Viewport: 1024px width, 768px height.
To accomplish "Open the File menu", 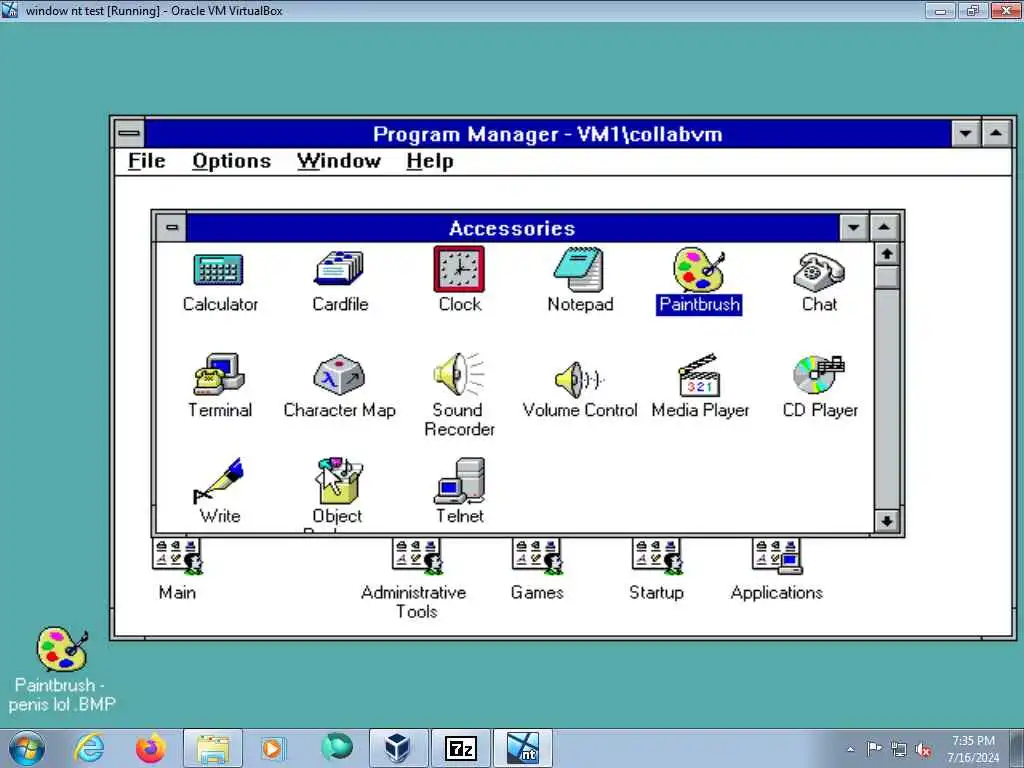I will [x=146, y=161].
